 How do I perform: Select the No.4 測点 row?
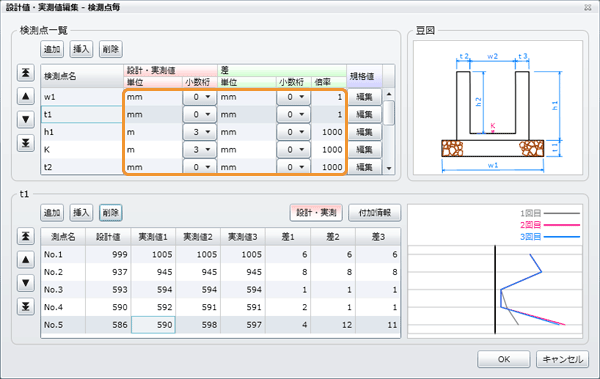click(220, 307)
